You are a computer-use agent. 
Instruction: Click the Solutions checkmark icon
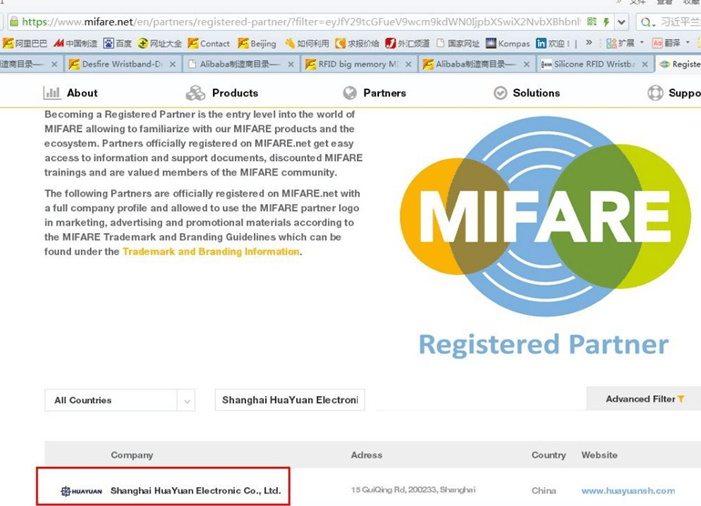coord(500,93)
